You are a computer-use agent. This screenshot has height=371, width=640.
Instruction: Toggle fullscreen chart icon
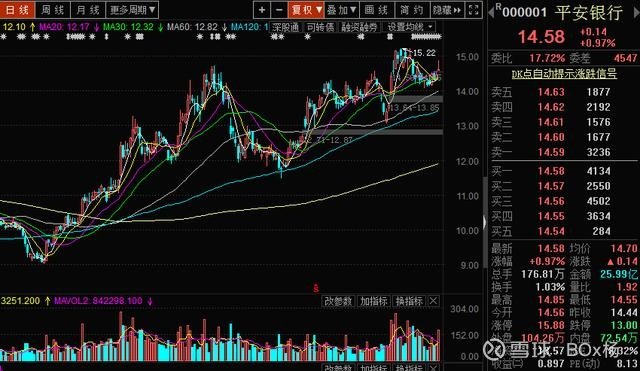tap(473, 10)
